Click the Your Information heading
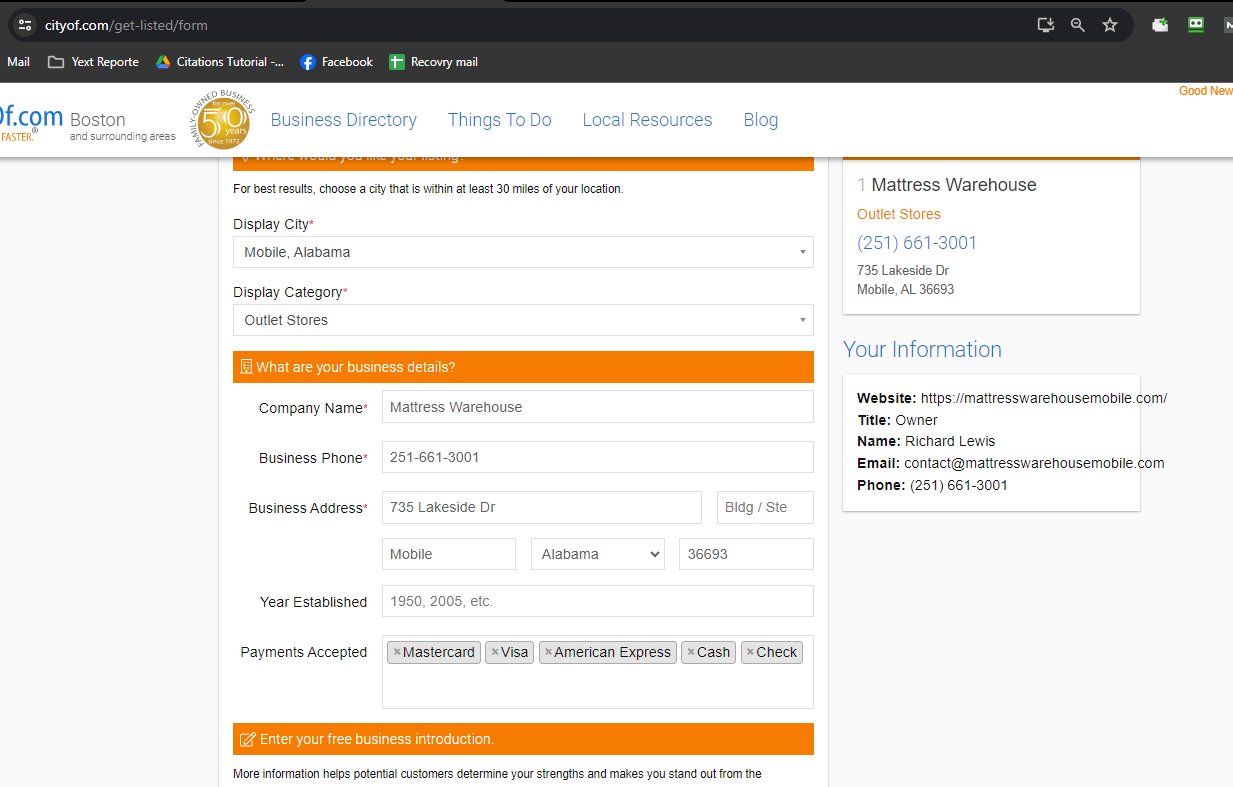Screen dimensions: 1233x787 pos(922,349)
